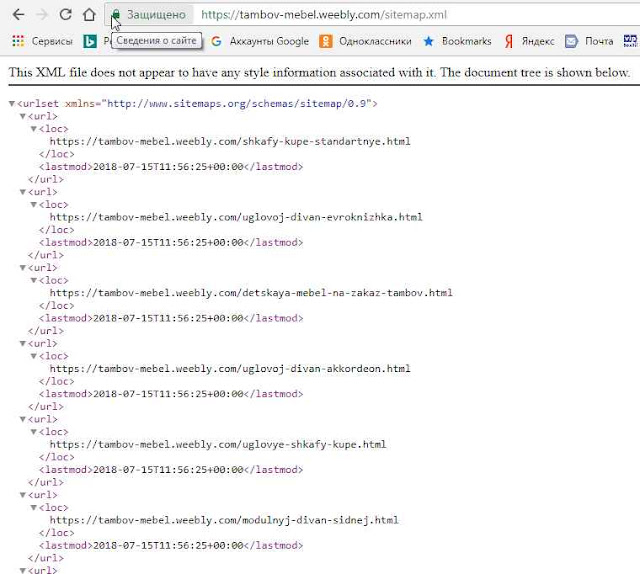Click lastmod line under shkafy-kupe-standartnye
The width and height of the screenshot is (640, 574).
click(171, 167)
